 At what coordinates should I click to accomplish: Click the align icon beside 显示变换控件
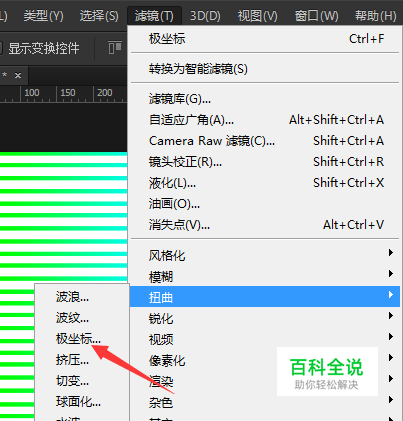[115, 48]
